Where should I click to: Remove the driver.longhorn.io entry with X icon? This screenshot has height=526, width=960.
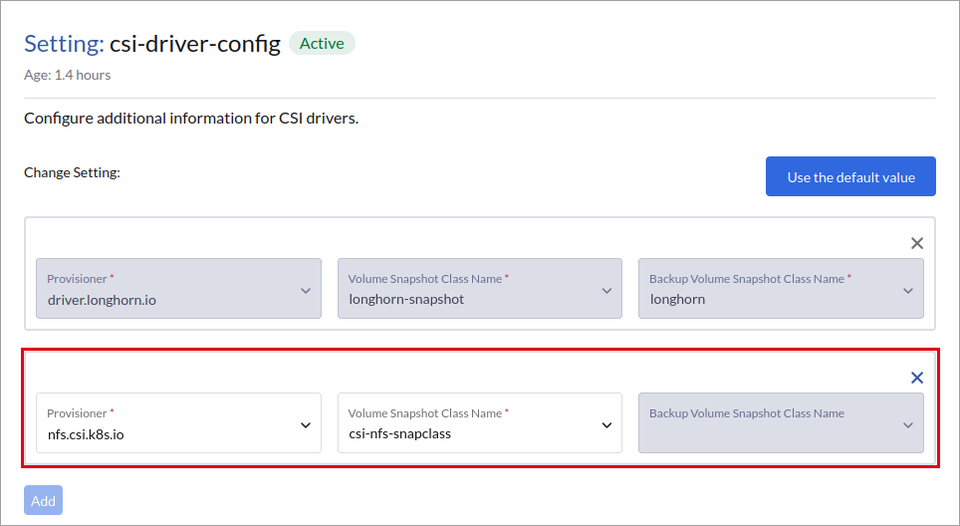(917, 243)
